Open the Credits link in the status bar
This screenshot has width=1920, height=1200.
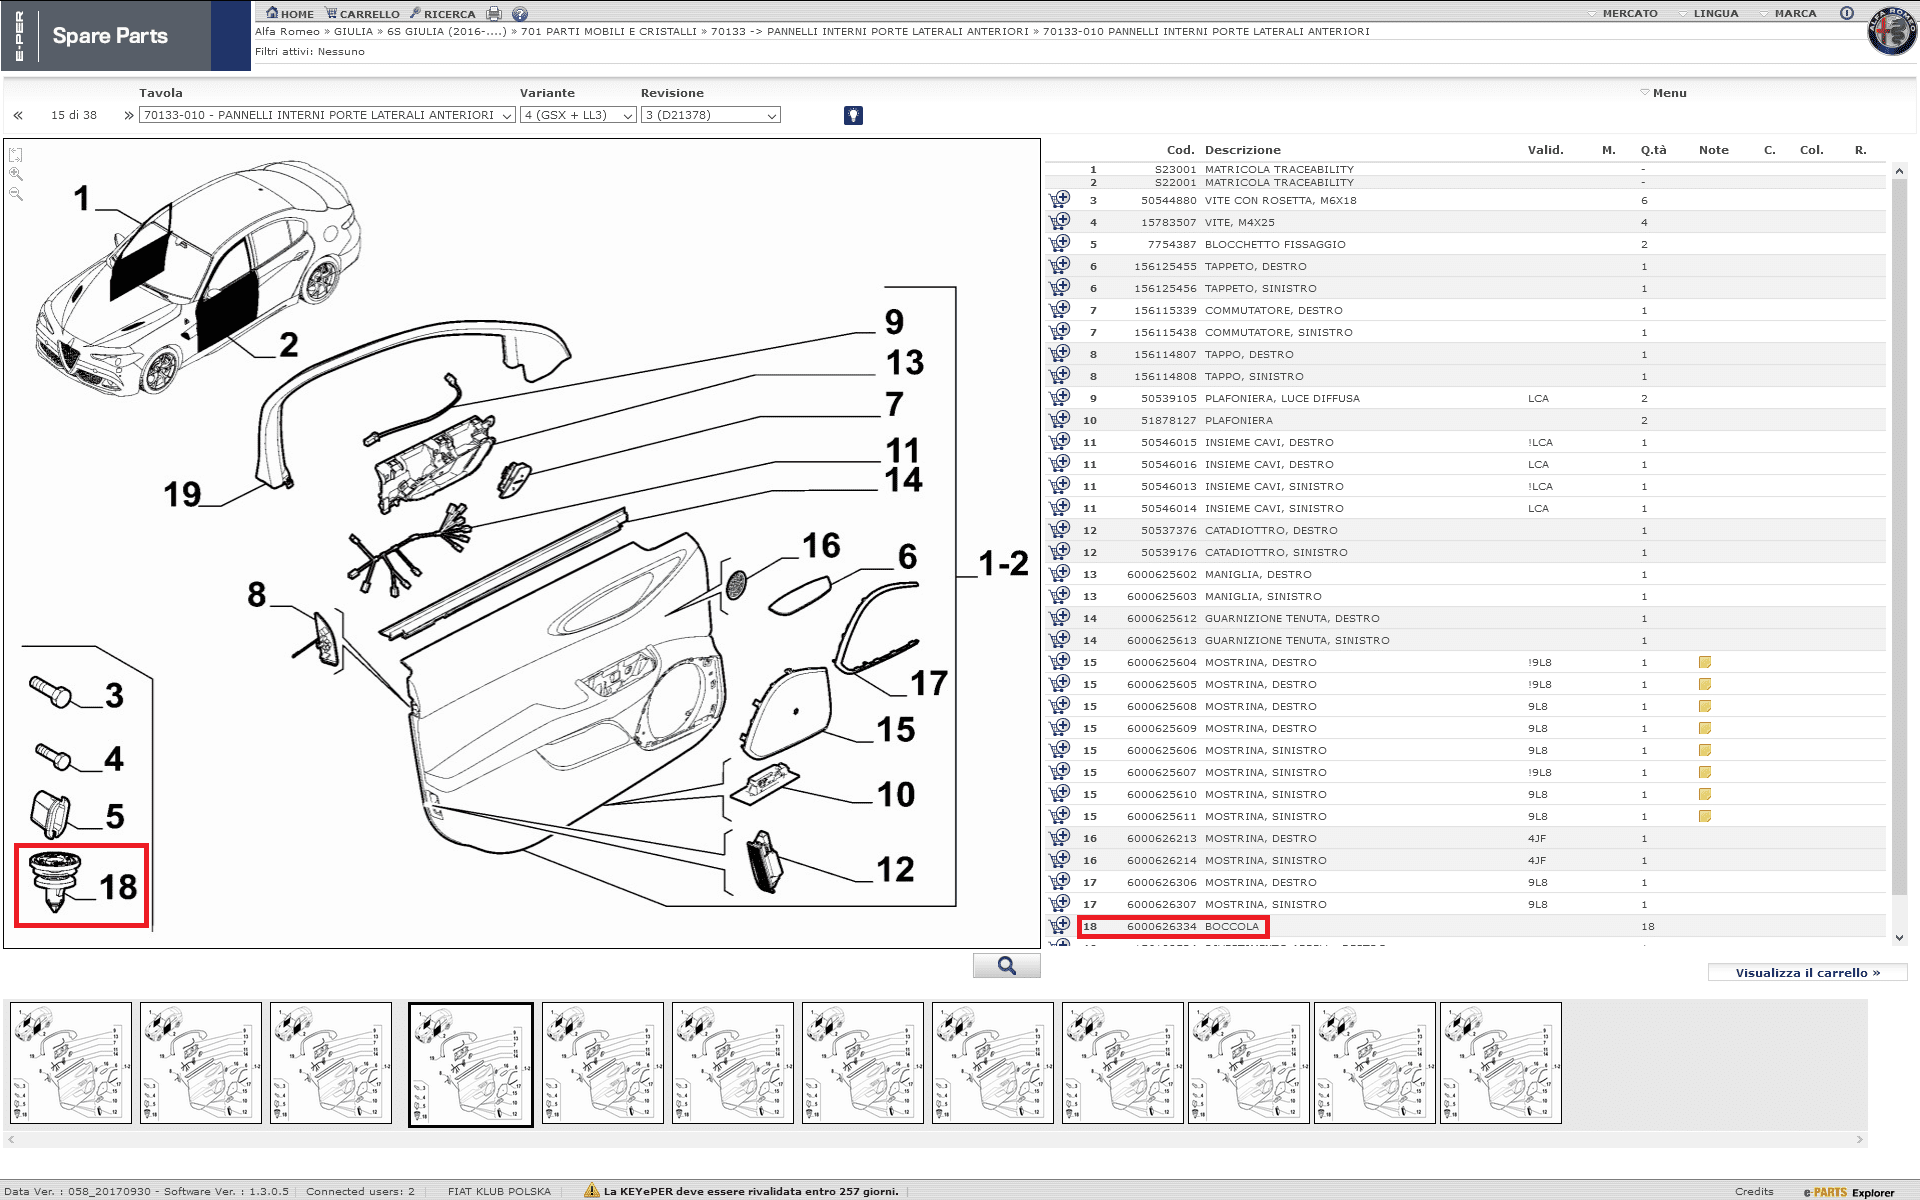1754,1191
